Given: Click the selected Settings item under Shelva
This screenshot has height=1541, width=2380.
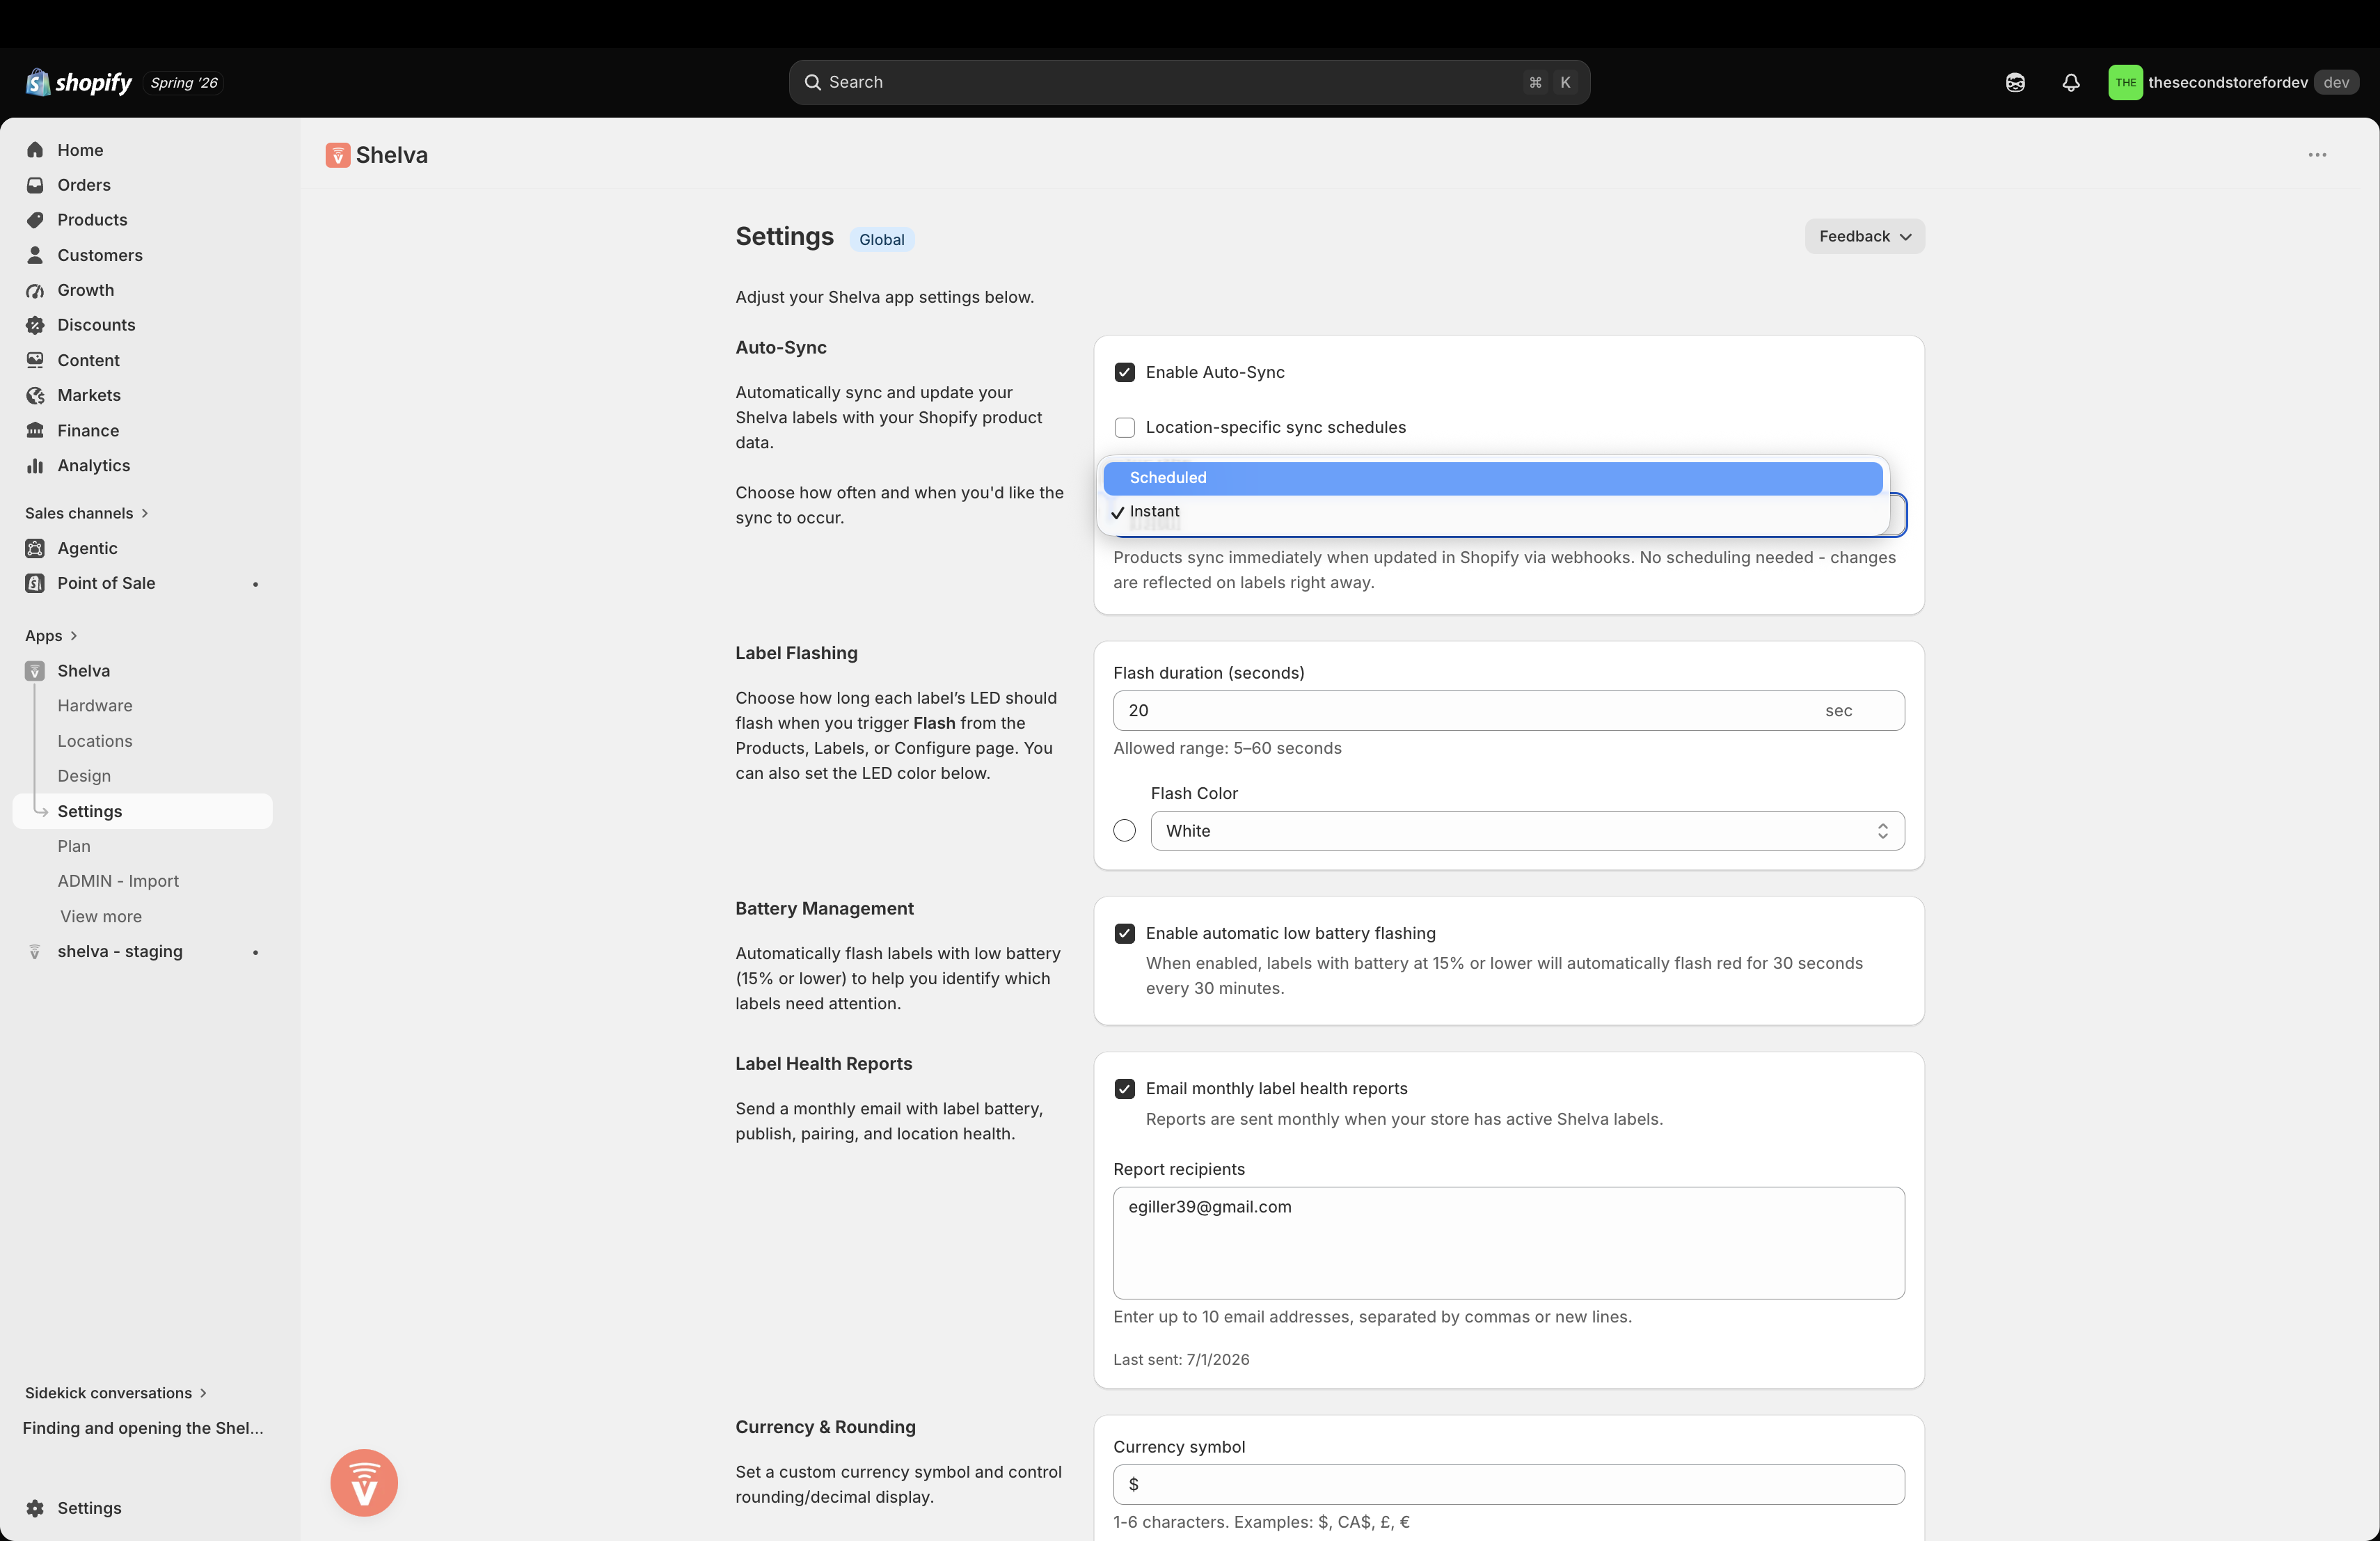Looking at the screenshot, I should (x=143, y=811).
